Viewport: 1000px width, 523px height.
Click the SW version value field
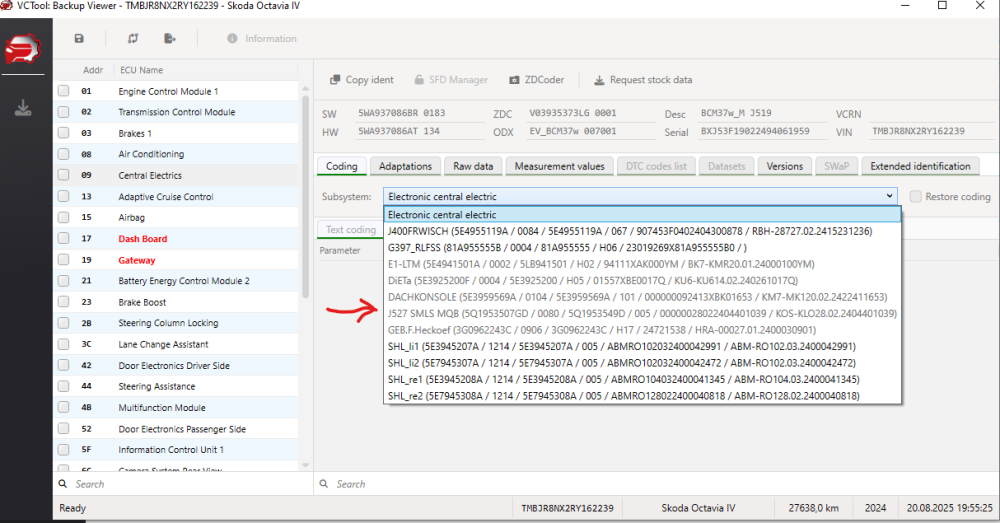tap(419, 113)
